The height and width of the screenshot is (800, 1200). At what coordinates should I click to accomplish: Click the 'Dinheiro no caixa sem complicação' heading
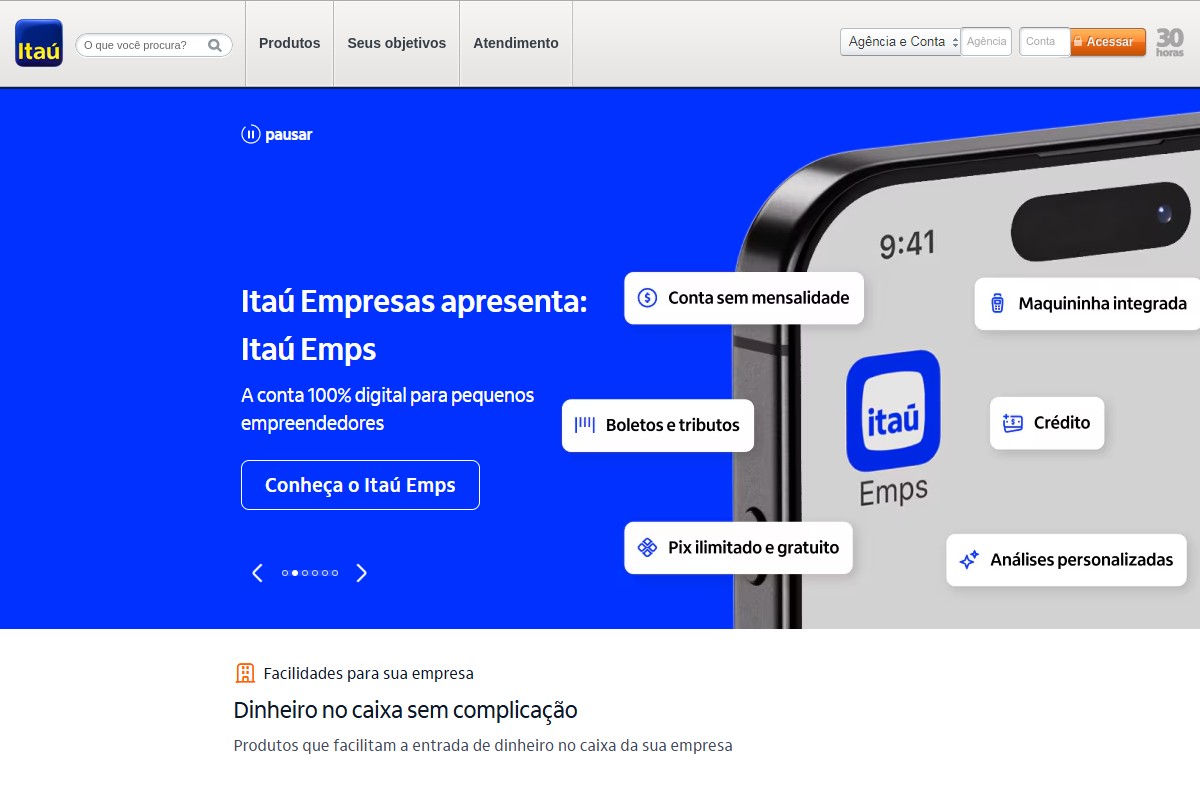pyautogui.click(x=405, y=710)
